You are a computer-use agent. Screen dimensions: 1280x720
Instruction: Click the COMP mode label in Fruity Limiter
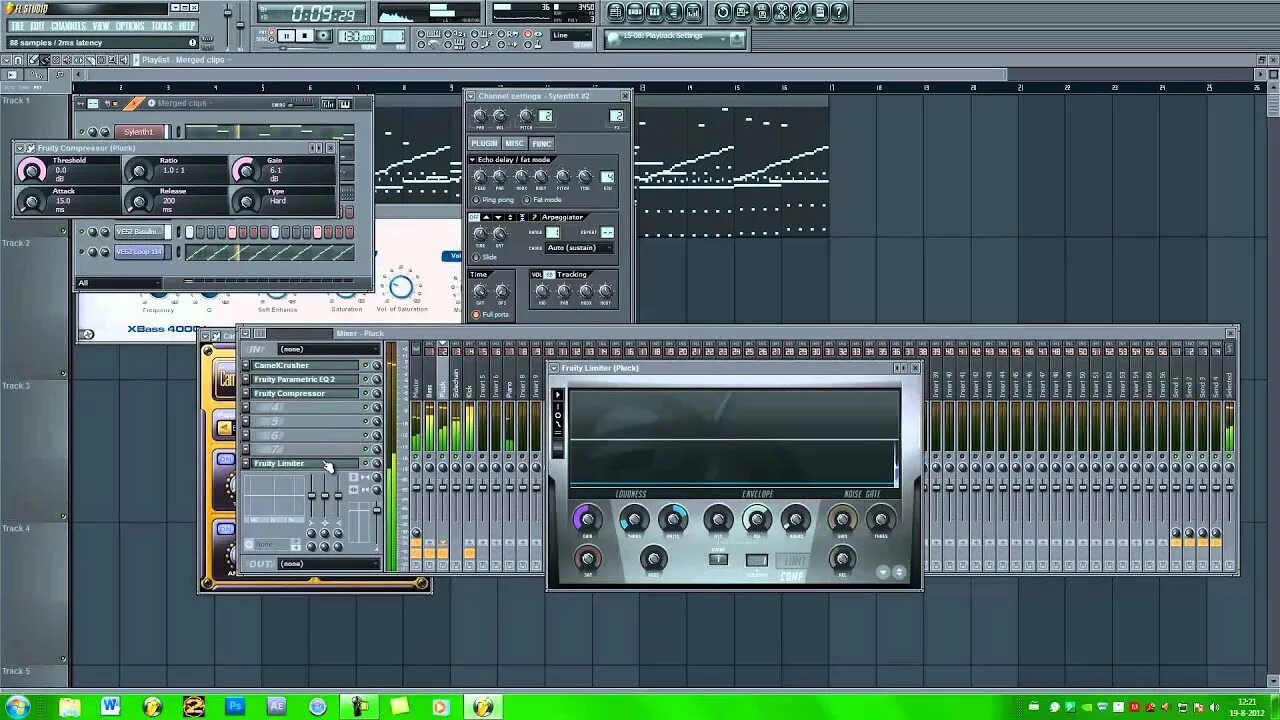(x=792, y=576)
